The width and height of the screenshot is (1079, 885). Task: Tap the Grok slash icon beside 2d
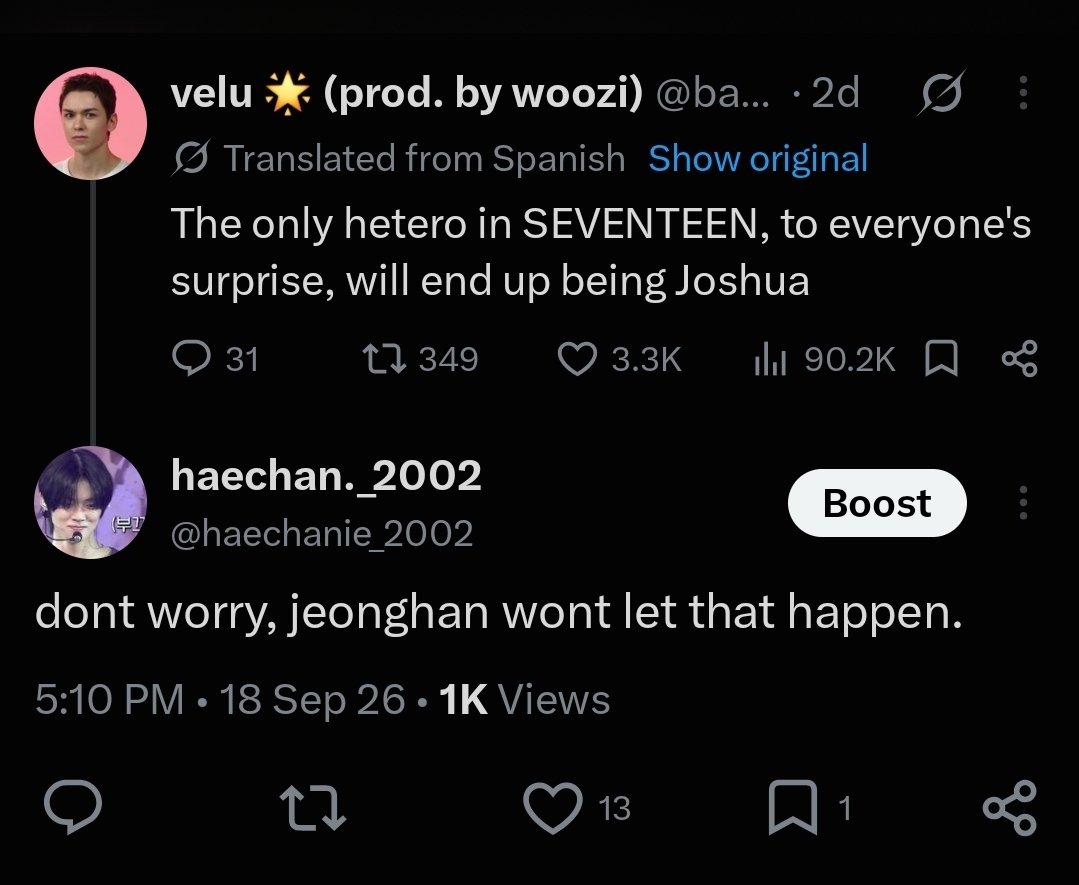point(941,93)
